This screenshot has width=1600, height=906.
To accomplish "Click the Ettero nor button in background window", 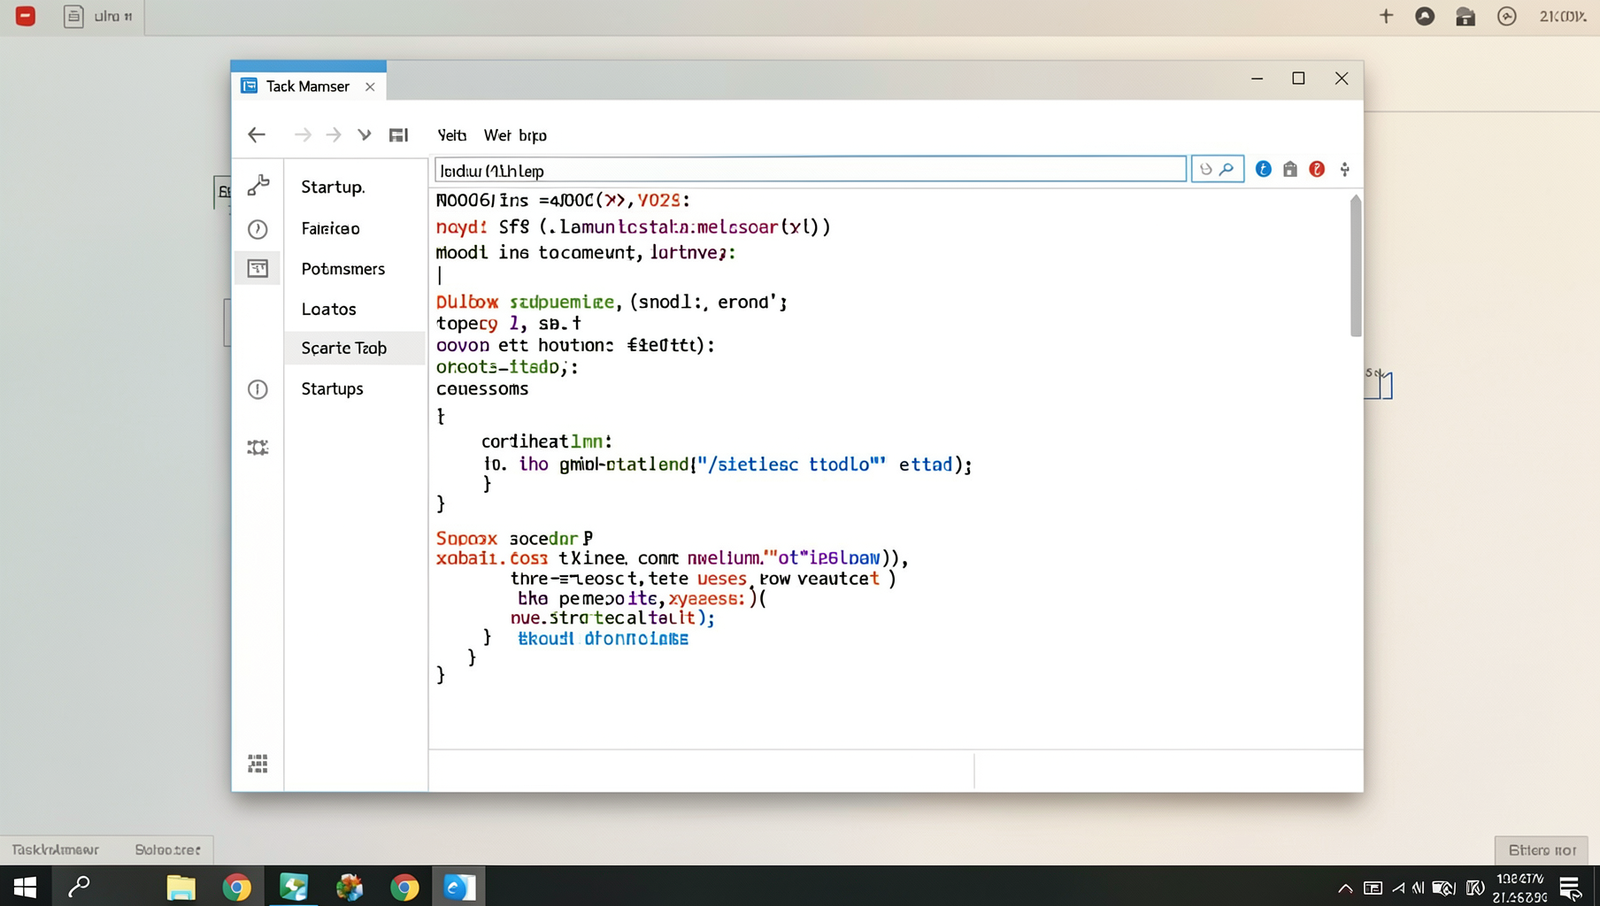I will pyautogui.click(x=1542, y=850).
